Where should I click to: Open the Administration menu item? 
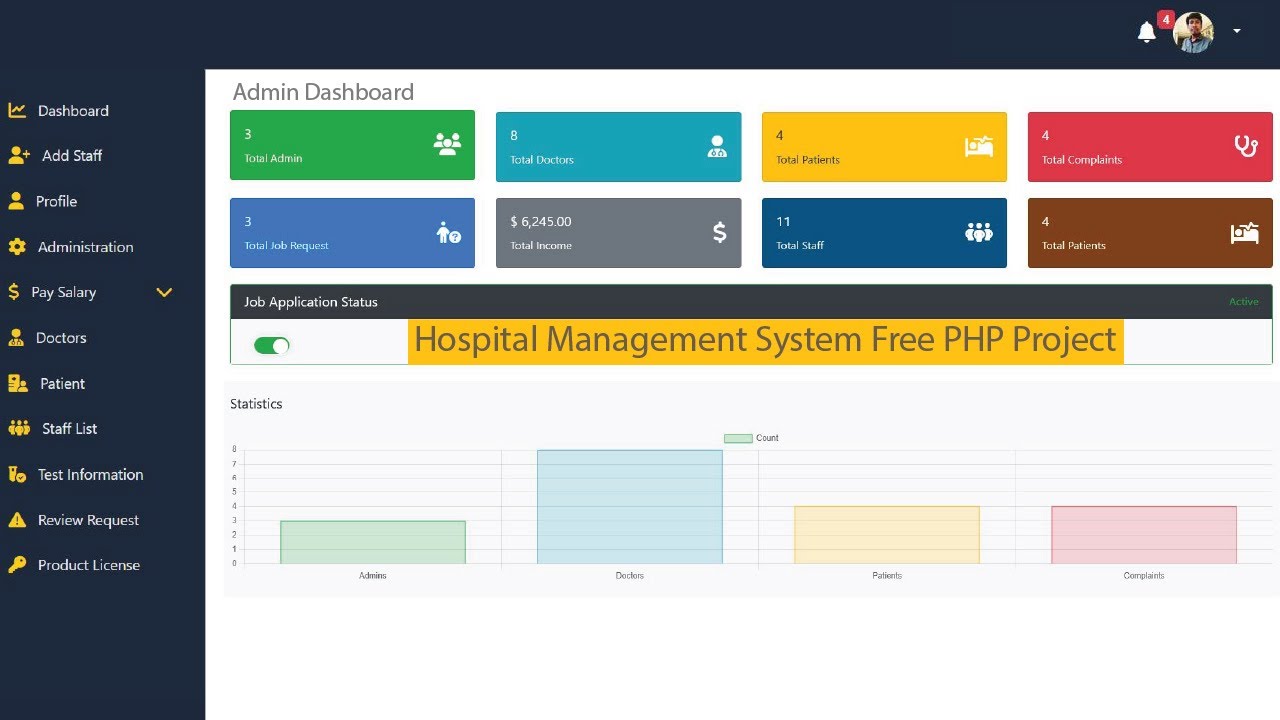[x=85, y=247]
